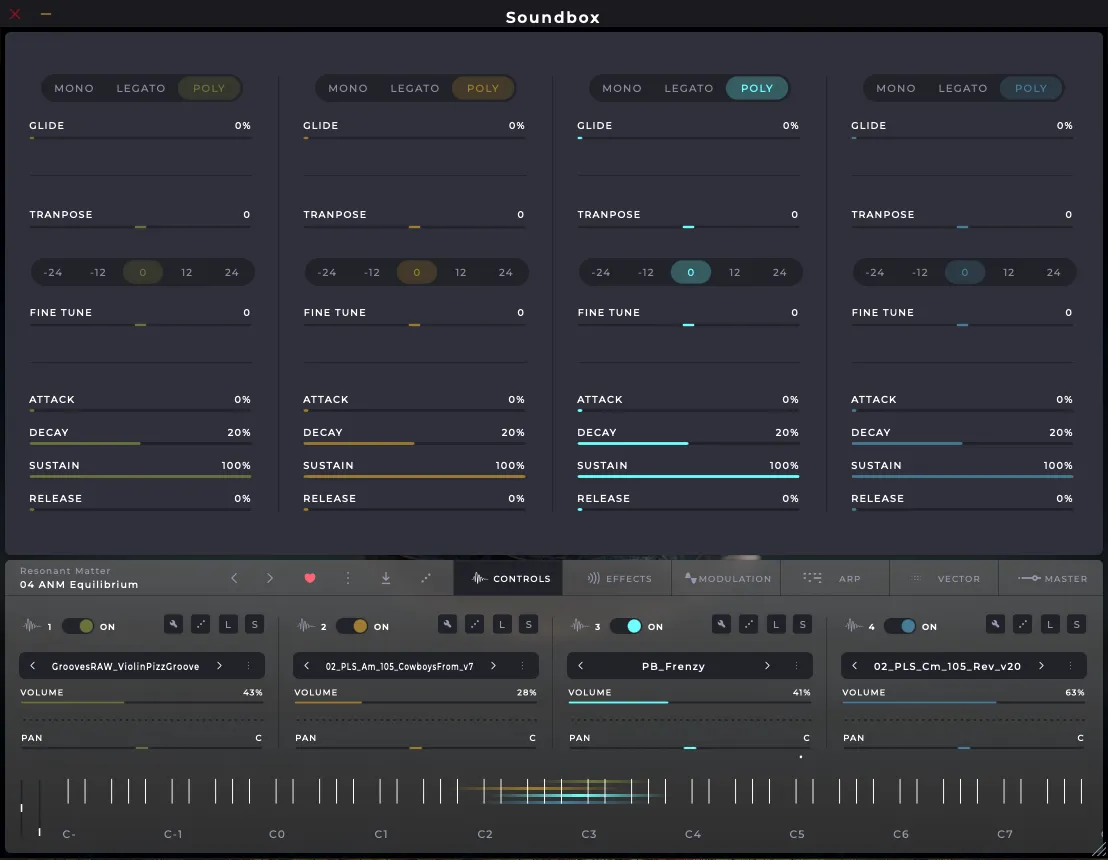Image resolution: width=1108 pixels, height=860 pixels.
Task: Open the wrench settings for layer 3
Action: click(721, 625)
